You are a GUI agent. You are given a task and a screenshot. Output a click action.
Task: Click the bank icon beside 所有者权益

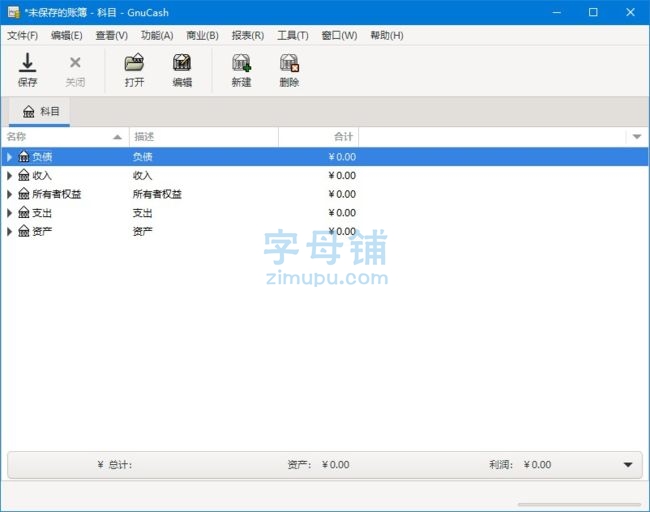(24, 194)
